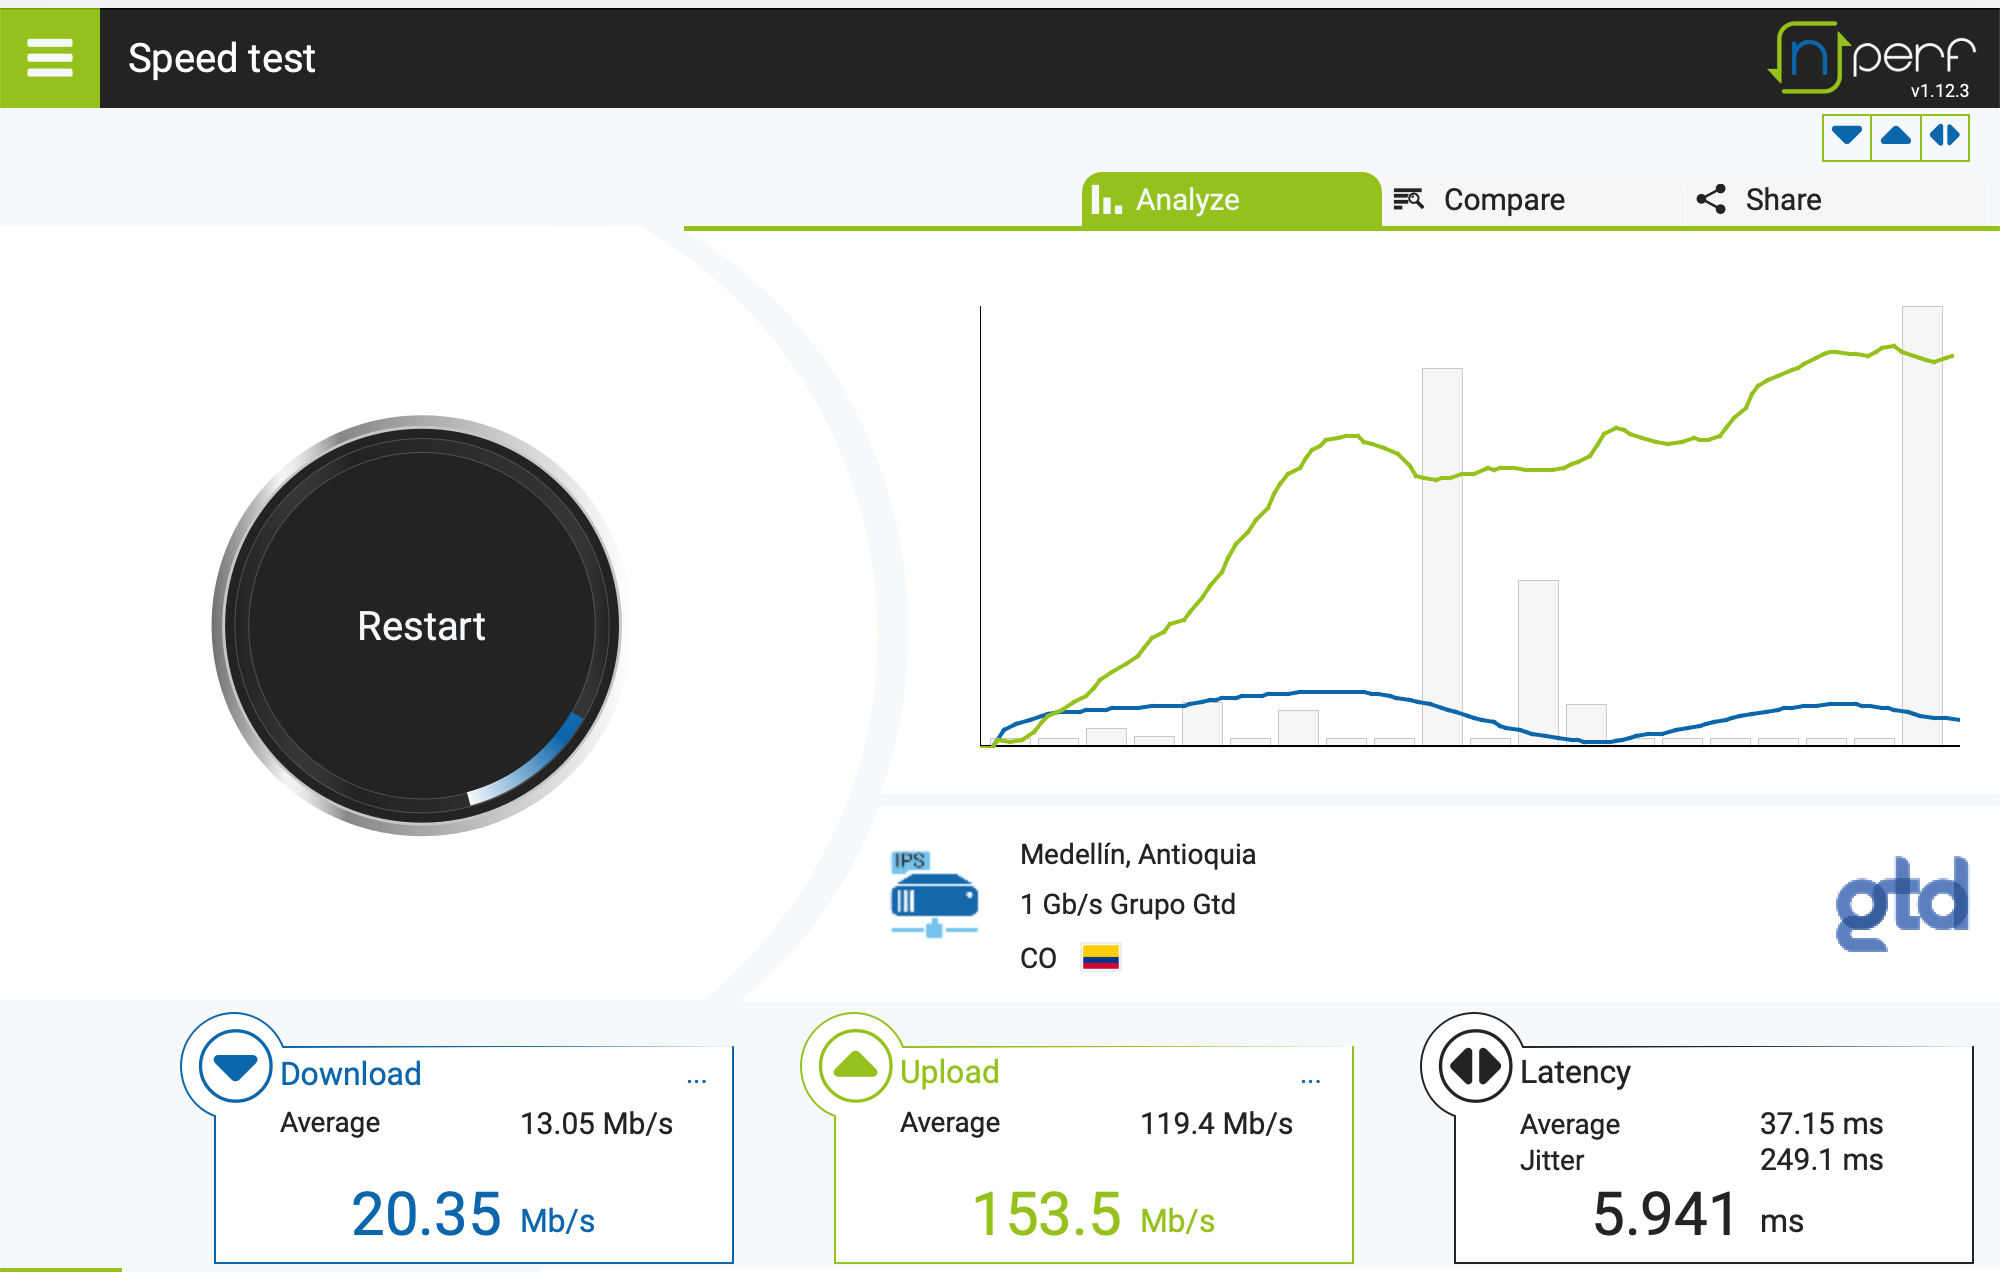Click the 13.05 Mb/s average download value
This screenshot has height=1272, width=2000.
click(x=596, y=1123)
